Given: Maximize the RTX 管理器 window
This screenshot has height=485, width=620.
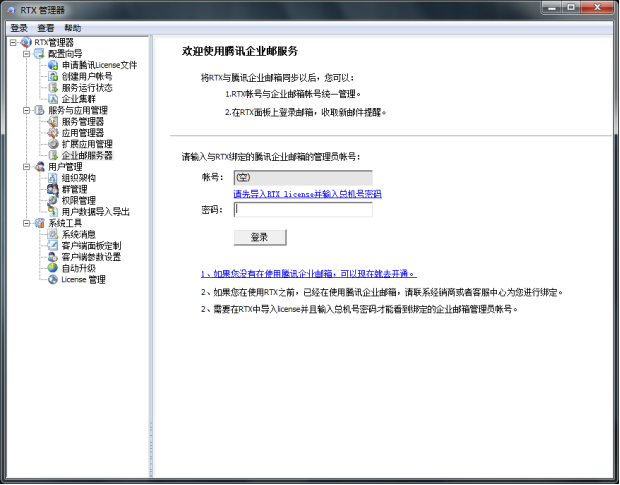Looking at the screenshot, I should pyautogui.click(x=571, y=7).
